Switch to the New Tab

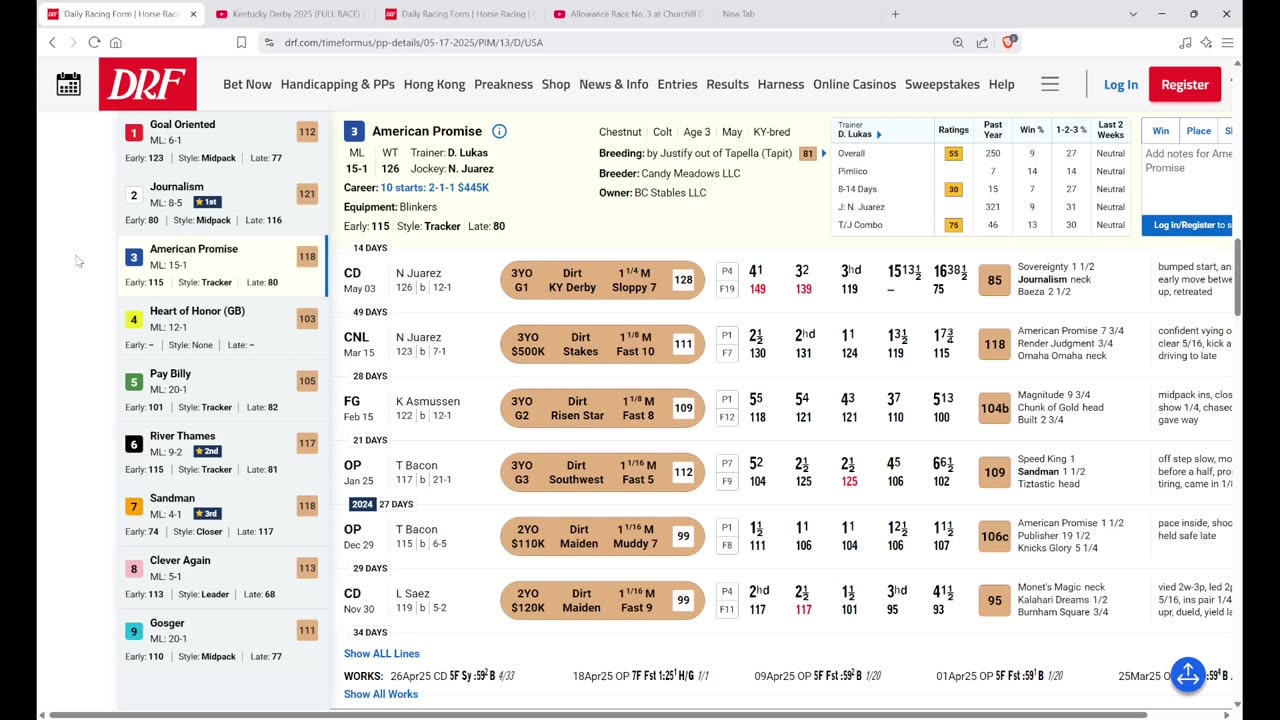[738, 14]
